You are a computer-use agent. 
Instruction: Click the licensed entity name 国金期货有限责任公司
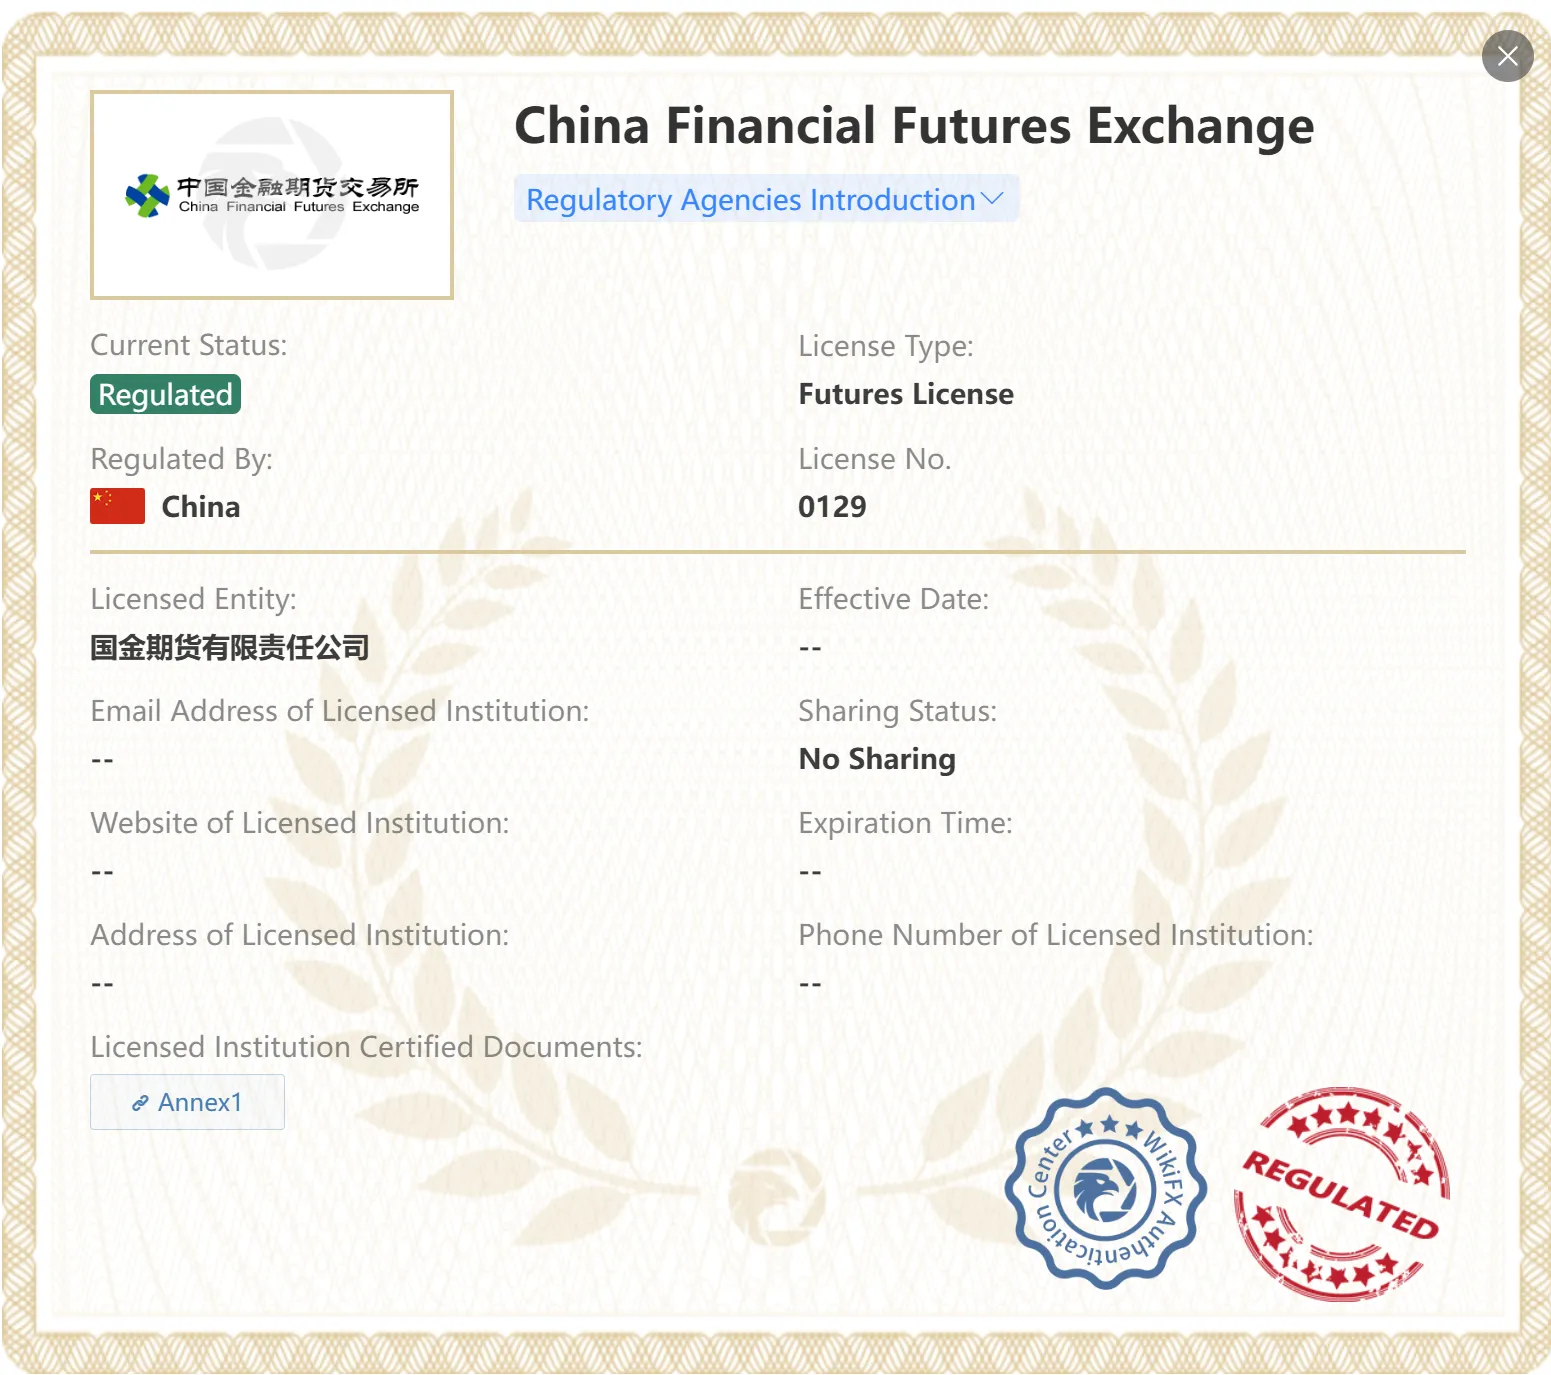point(230,648)
